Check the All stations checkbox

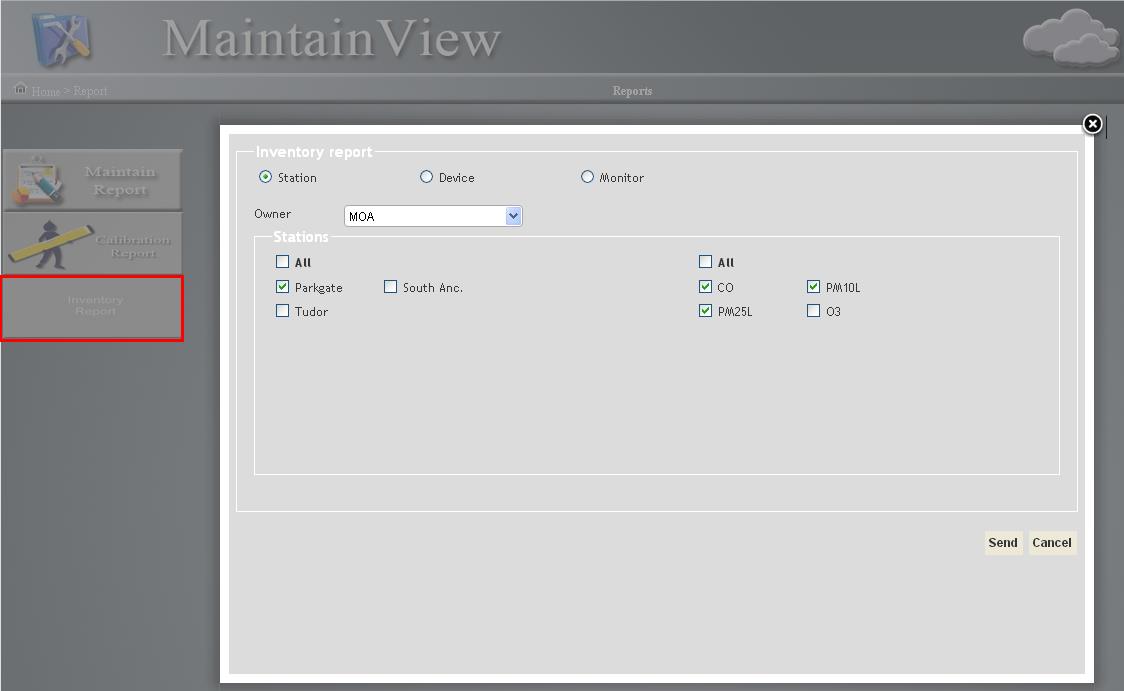[282, 262]
